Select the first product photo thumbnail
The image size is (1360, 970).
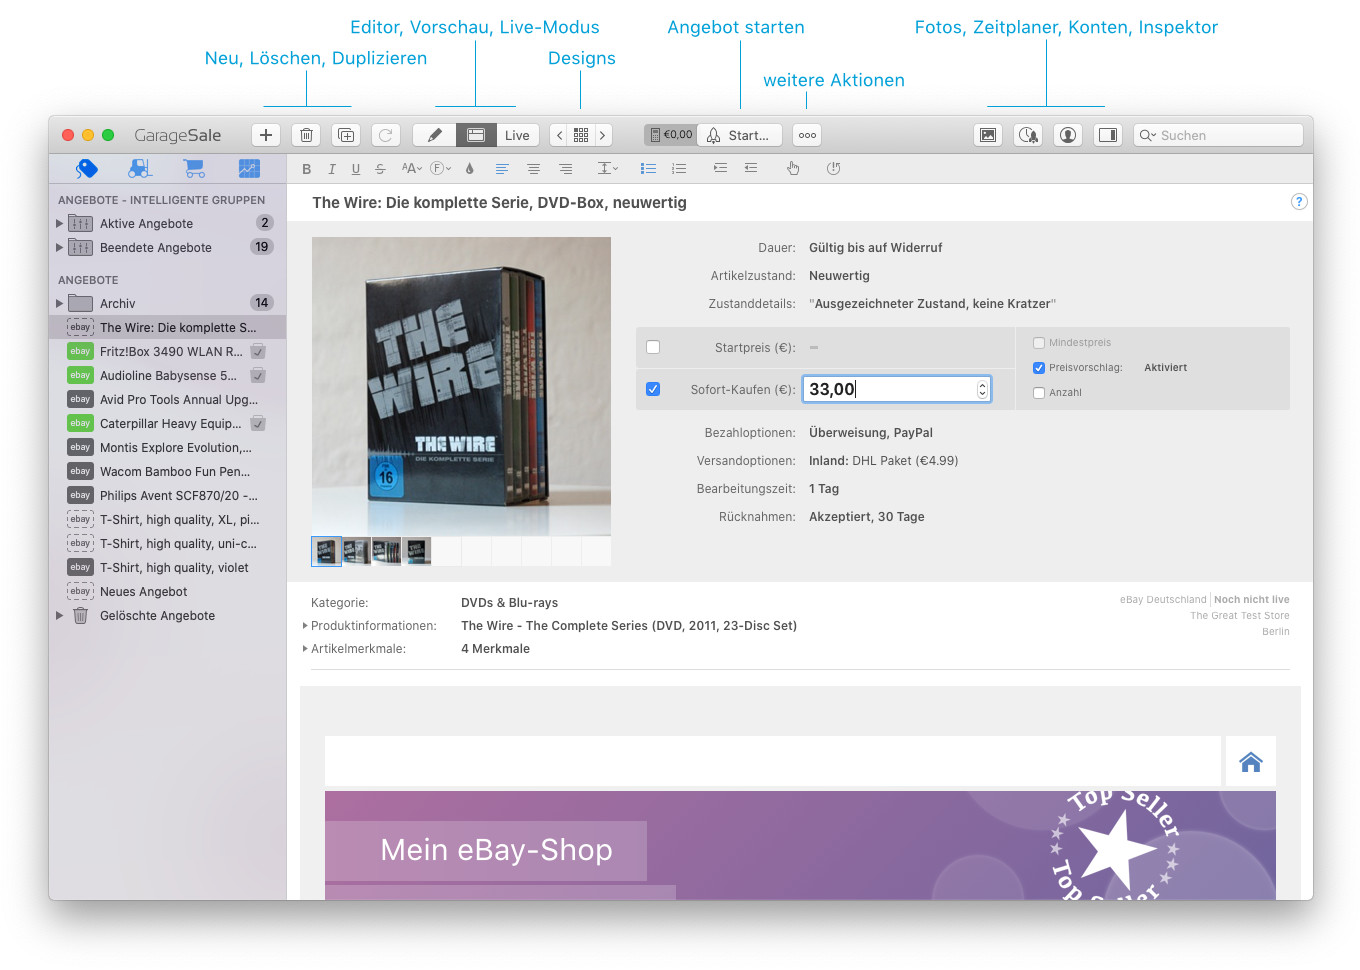(326, 552)
